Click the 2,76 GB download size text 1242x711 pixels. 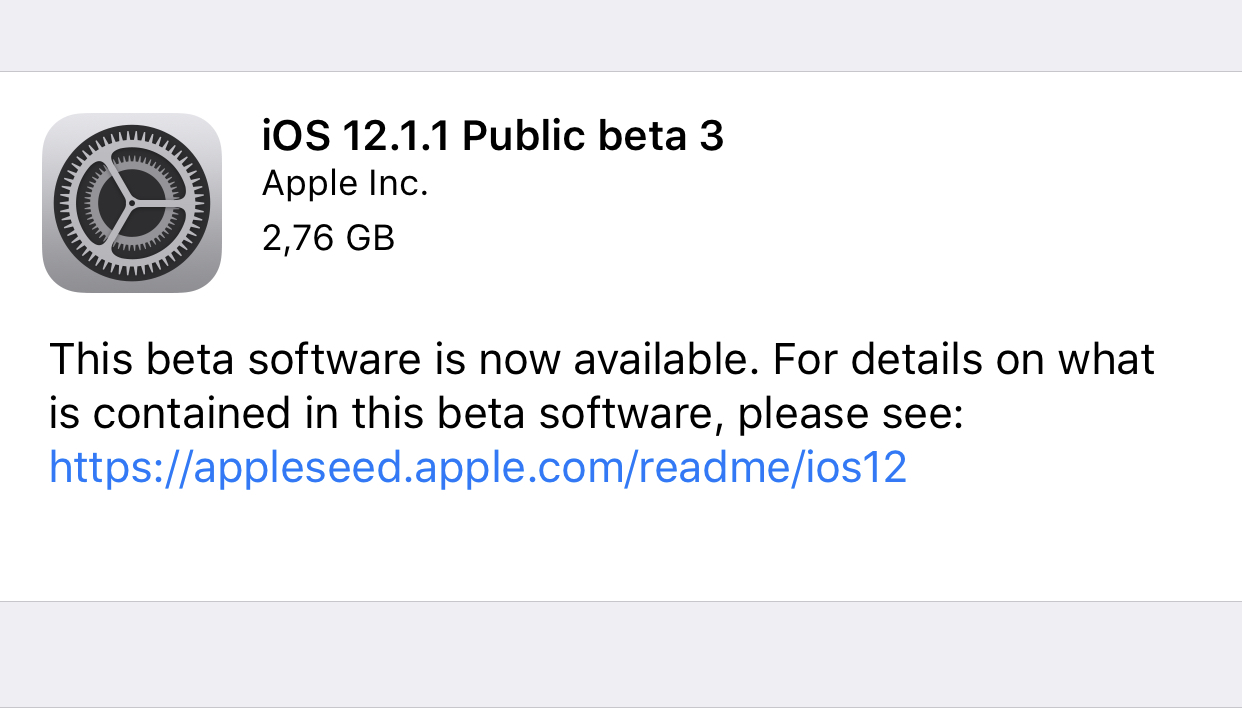click(x=328, y=239)
